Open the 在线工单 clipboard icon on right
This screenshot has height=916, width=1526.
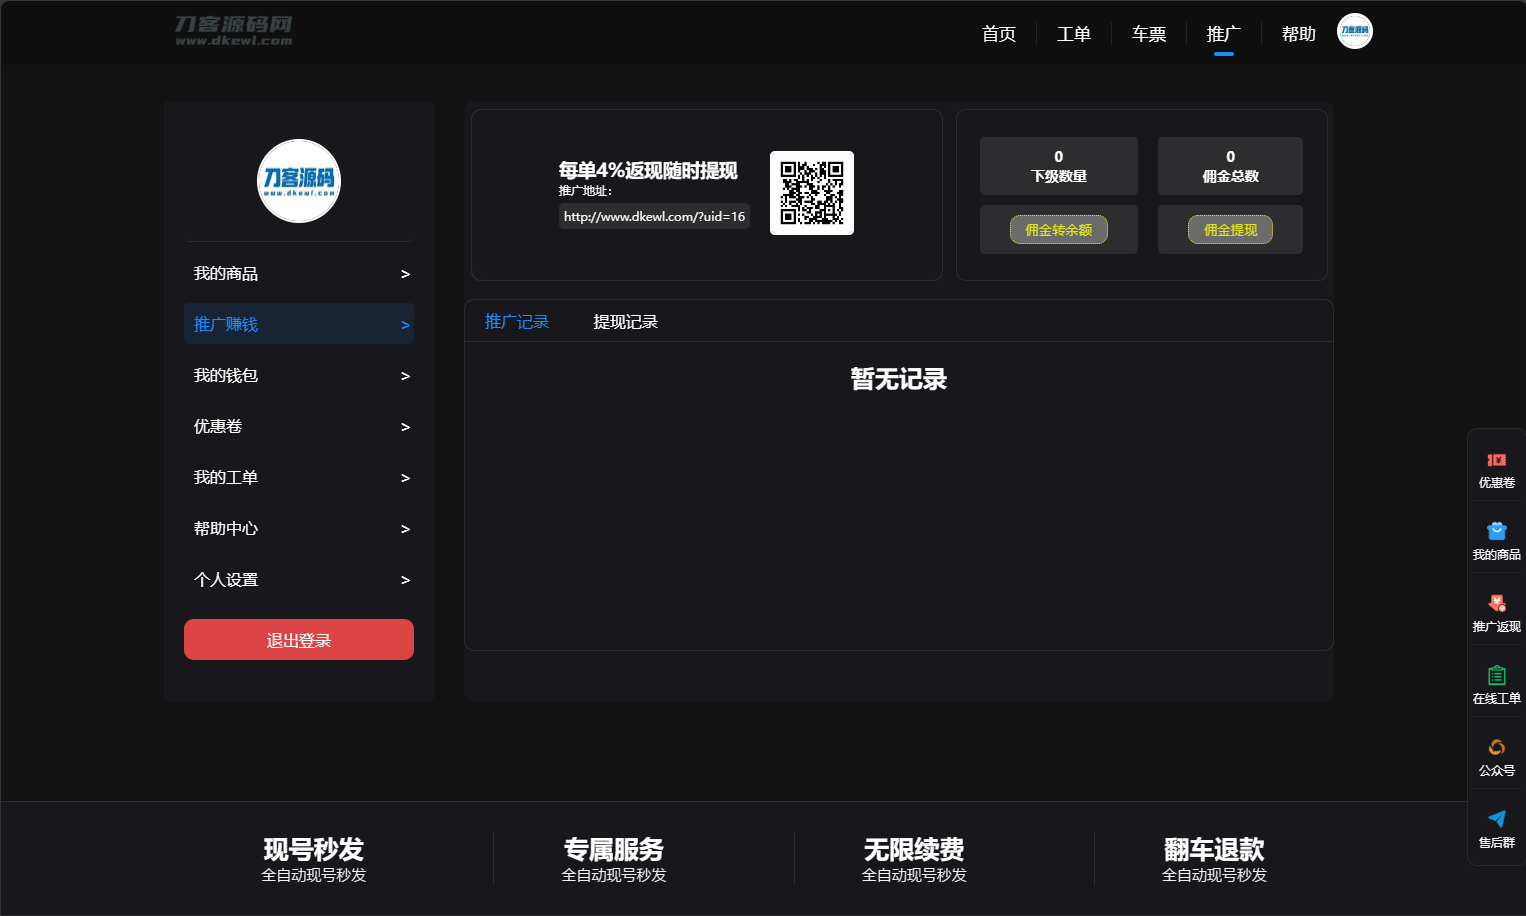(1496, 683)
